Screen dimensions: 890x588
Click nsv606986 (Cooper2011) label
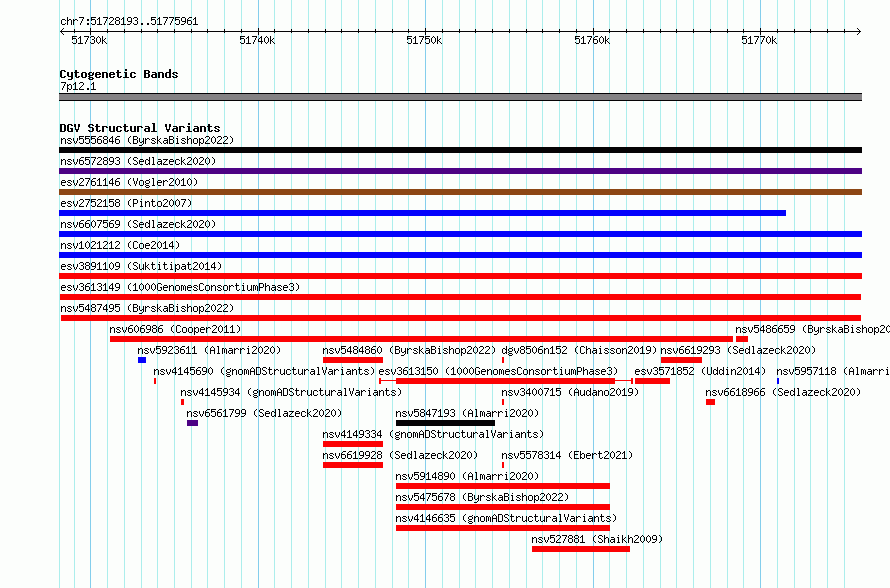[175, 329]
